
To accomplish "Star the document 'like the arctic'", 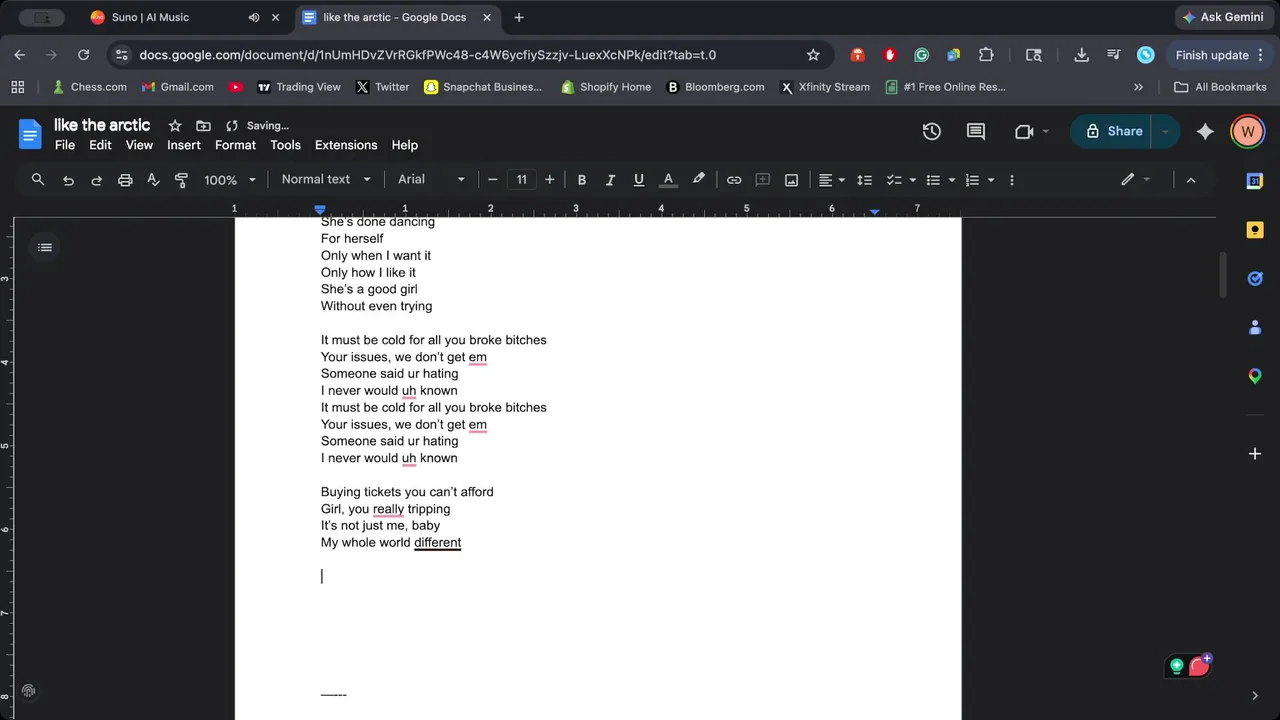I will click(175, 126).
